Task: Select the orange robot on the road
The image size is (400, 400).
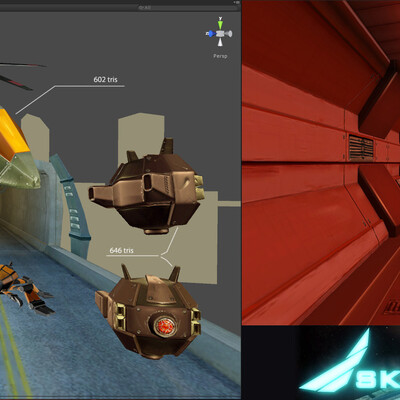Action: tap(25, 288)
